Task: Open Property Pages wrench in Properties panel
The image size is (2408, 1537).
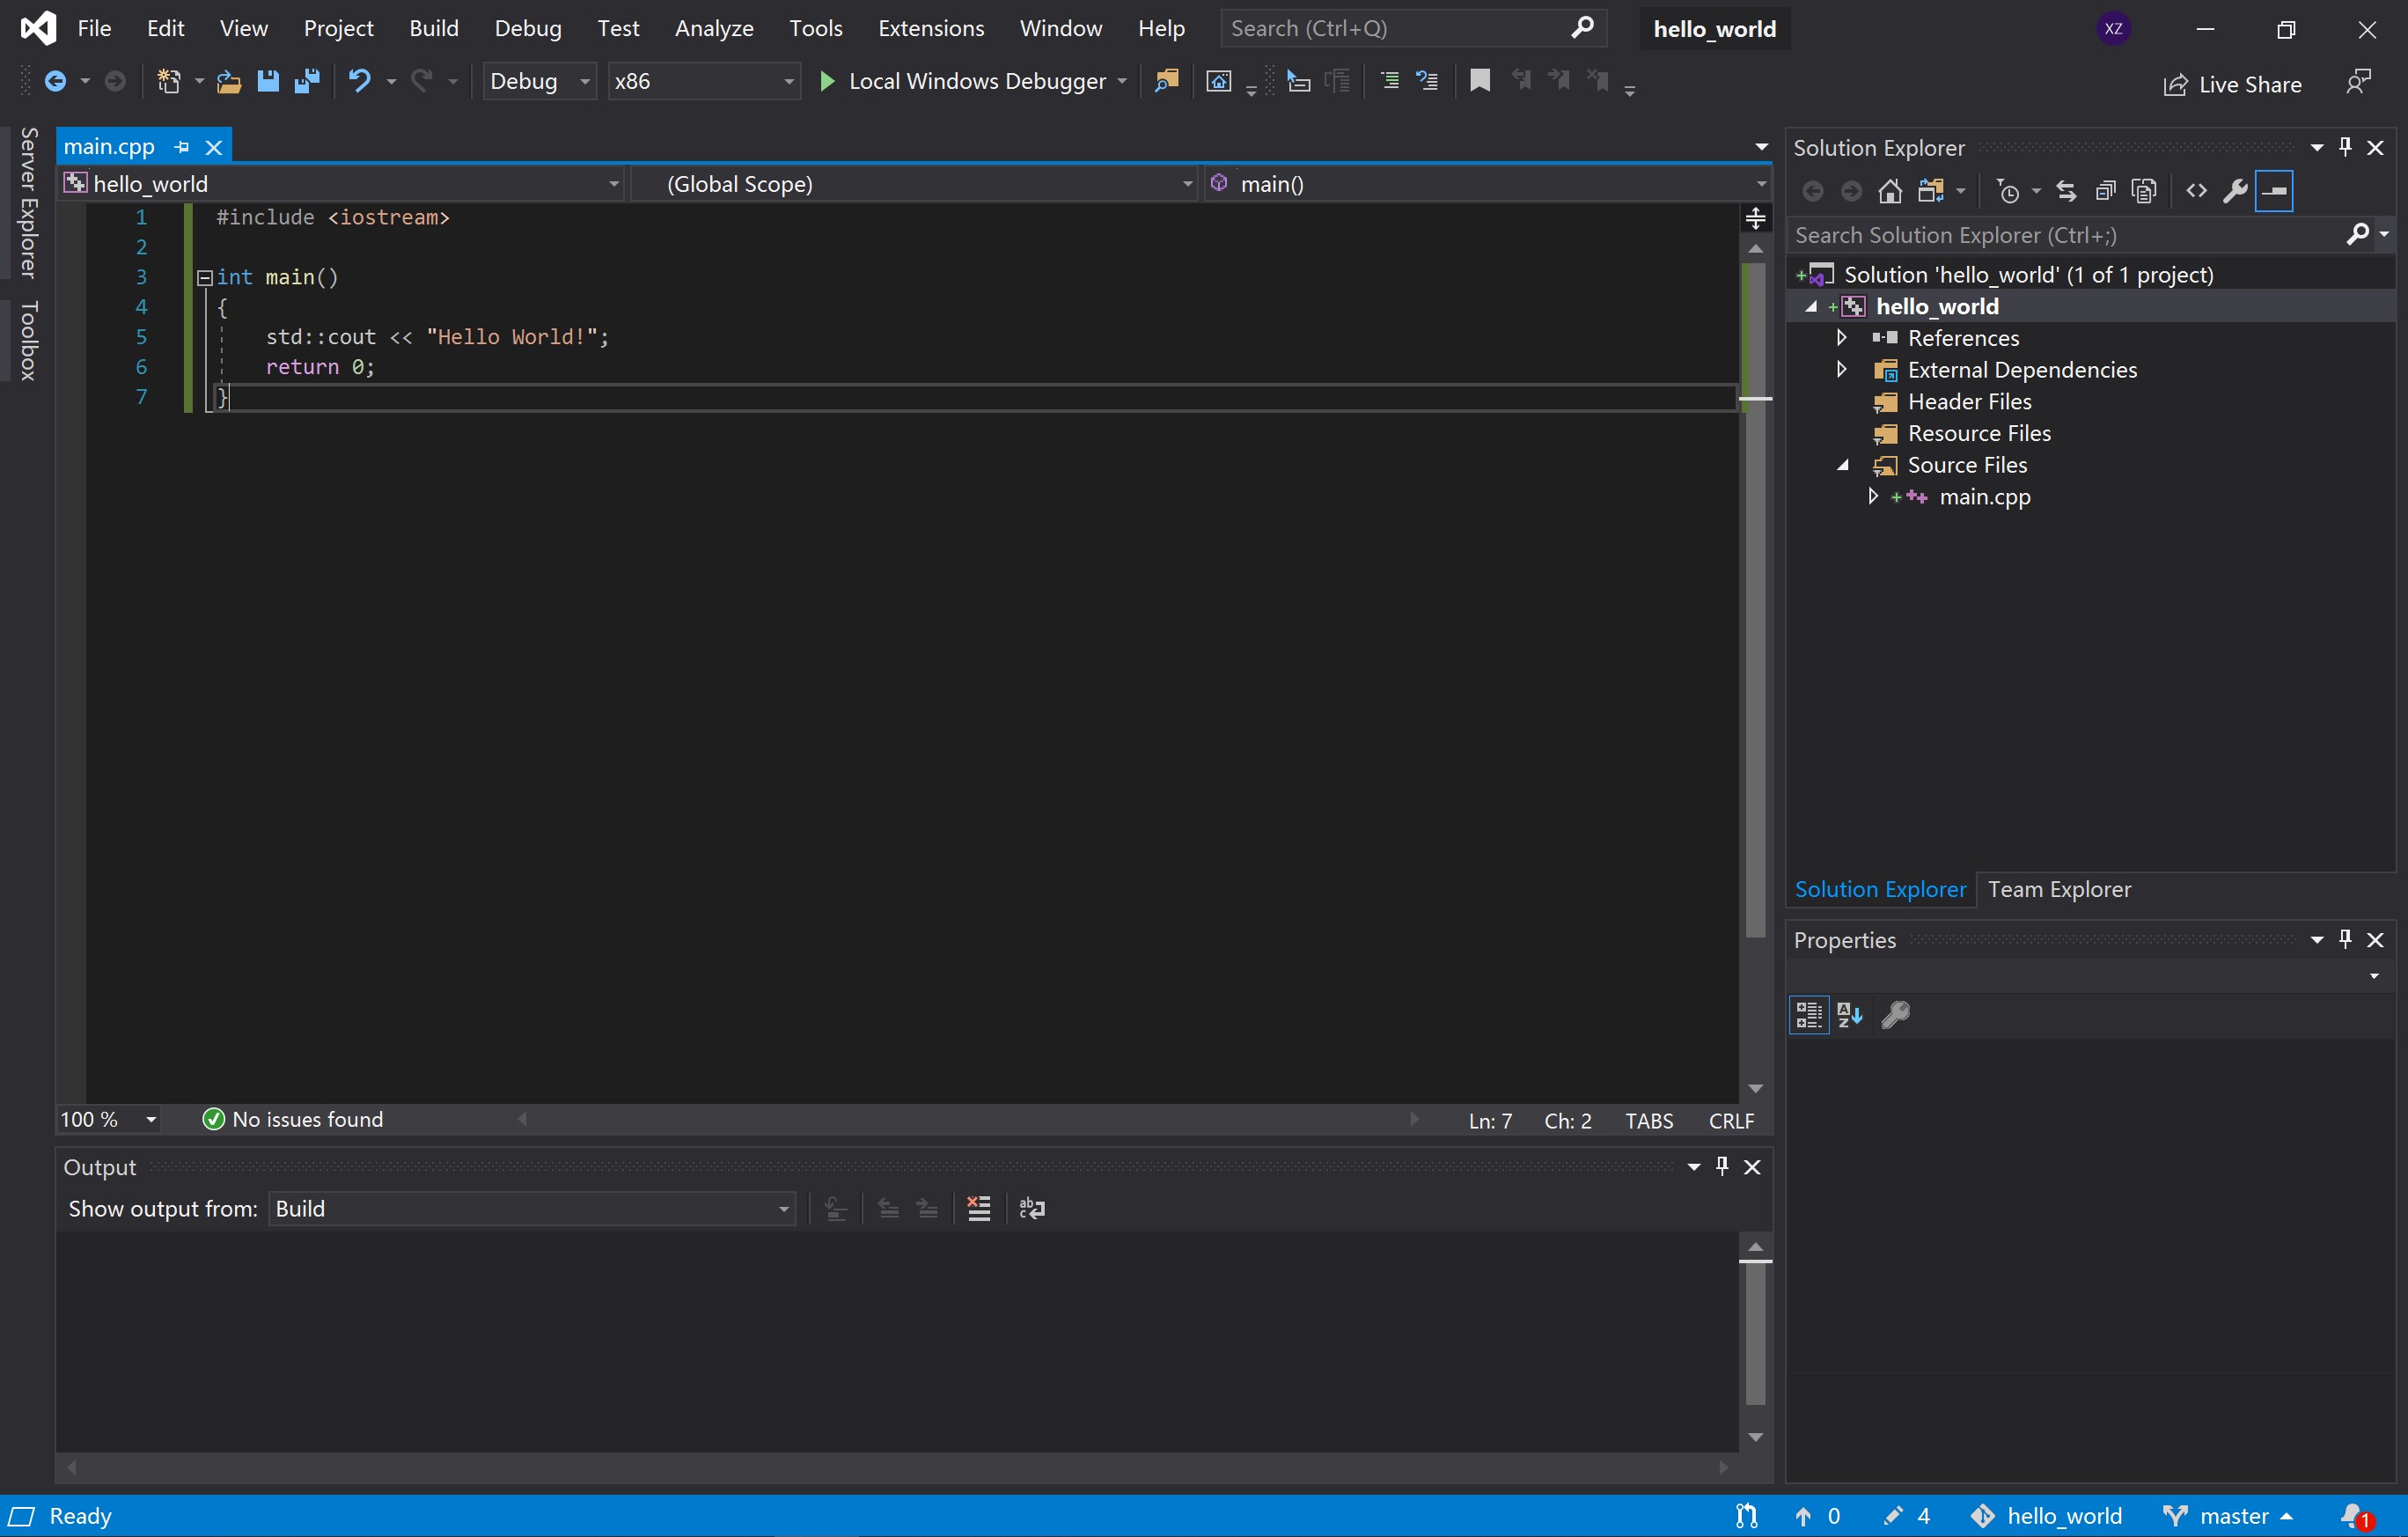Action: click(1895, 1015)
